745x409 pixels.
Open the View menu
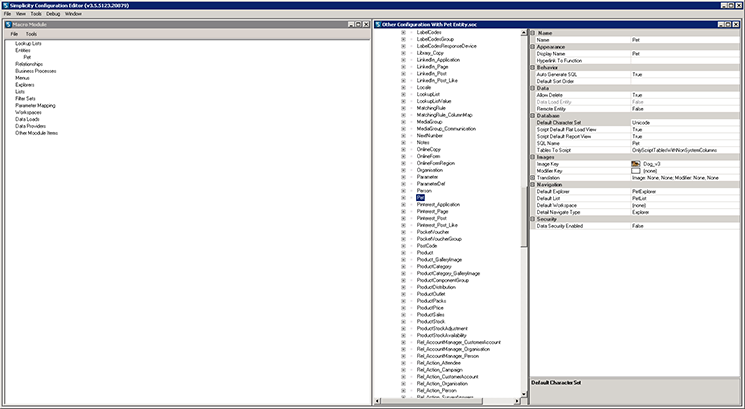[x=21, y=14]
